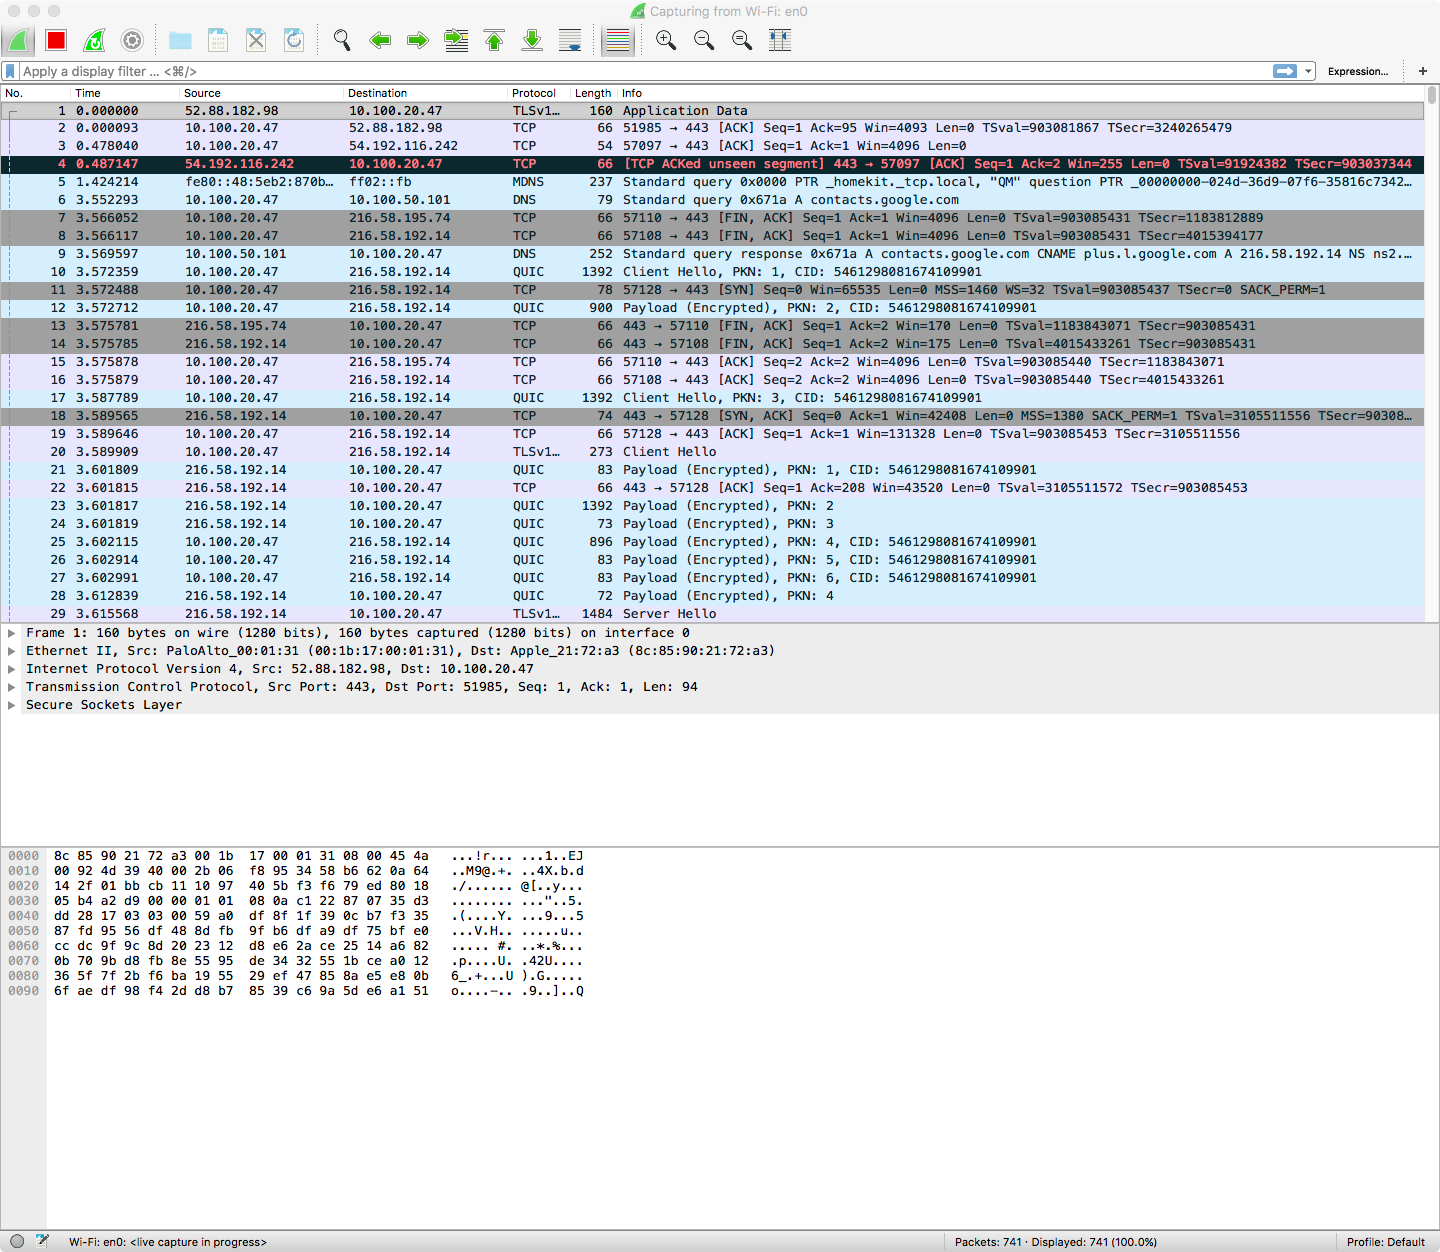Image resolution: width=1440 pixels, height=1252 pixels.
Task: Toggle auto-scroll during live capture
Action: coord(570,40)
